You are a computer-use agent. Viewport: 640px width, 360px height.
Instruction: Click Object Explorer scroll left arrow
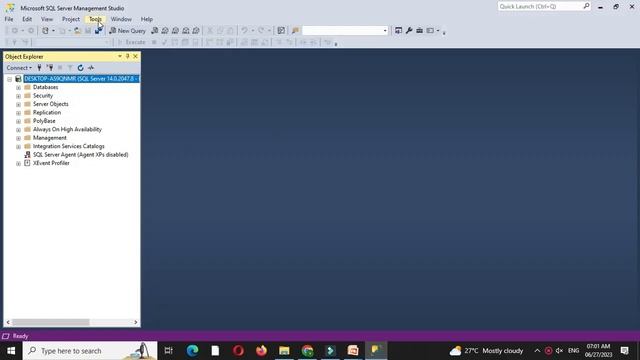(x=8, y=322)
